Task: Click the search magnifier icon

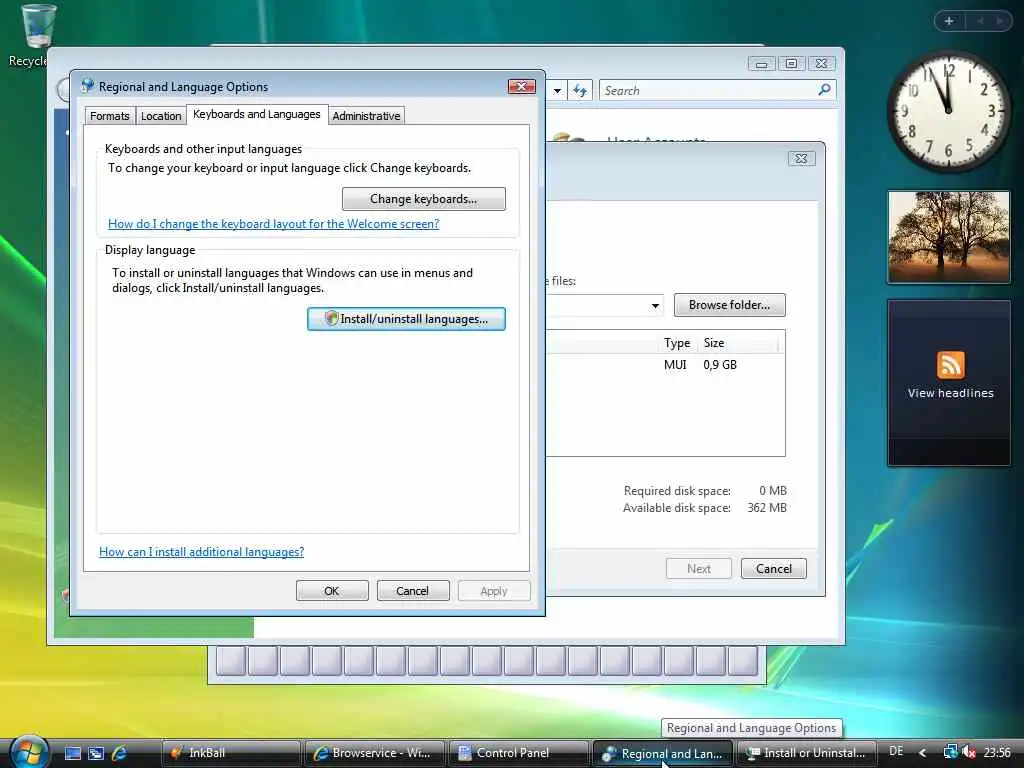Action: (x=825, y=89)
